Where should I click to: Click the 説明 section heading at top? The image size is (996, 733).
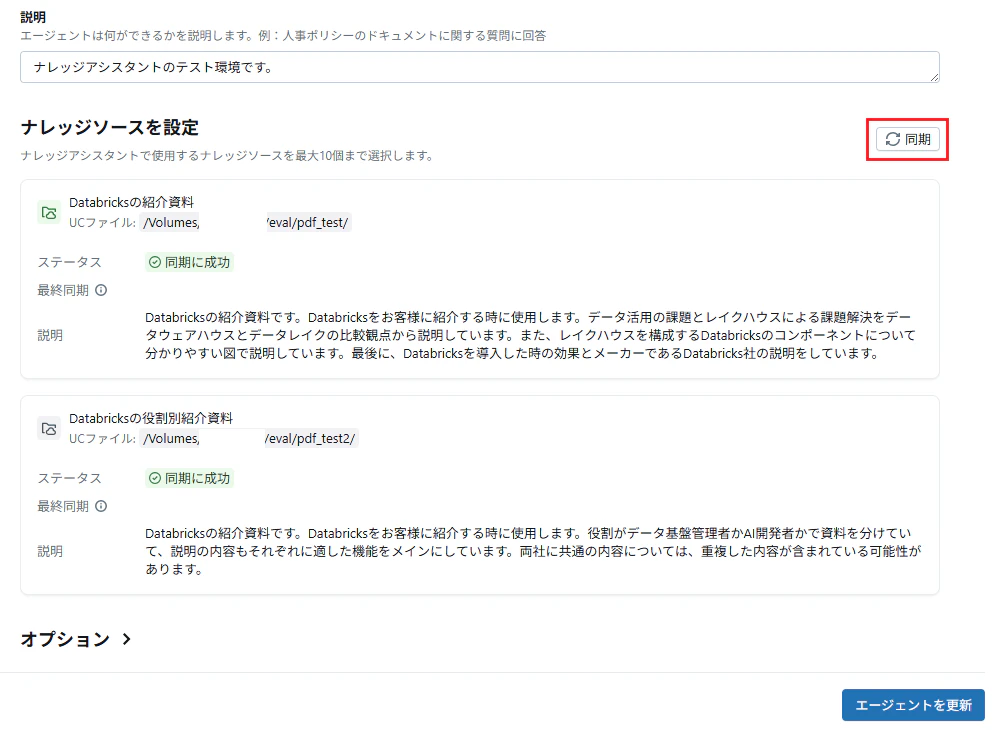(x=33, y=16)
